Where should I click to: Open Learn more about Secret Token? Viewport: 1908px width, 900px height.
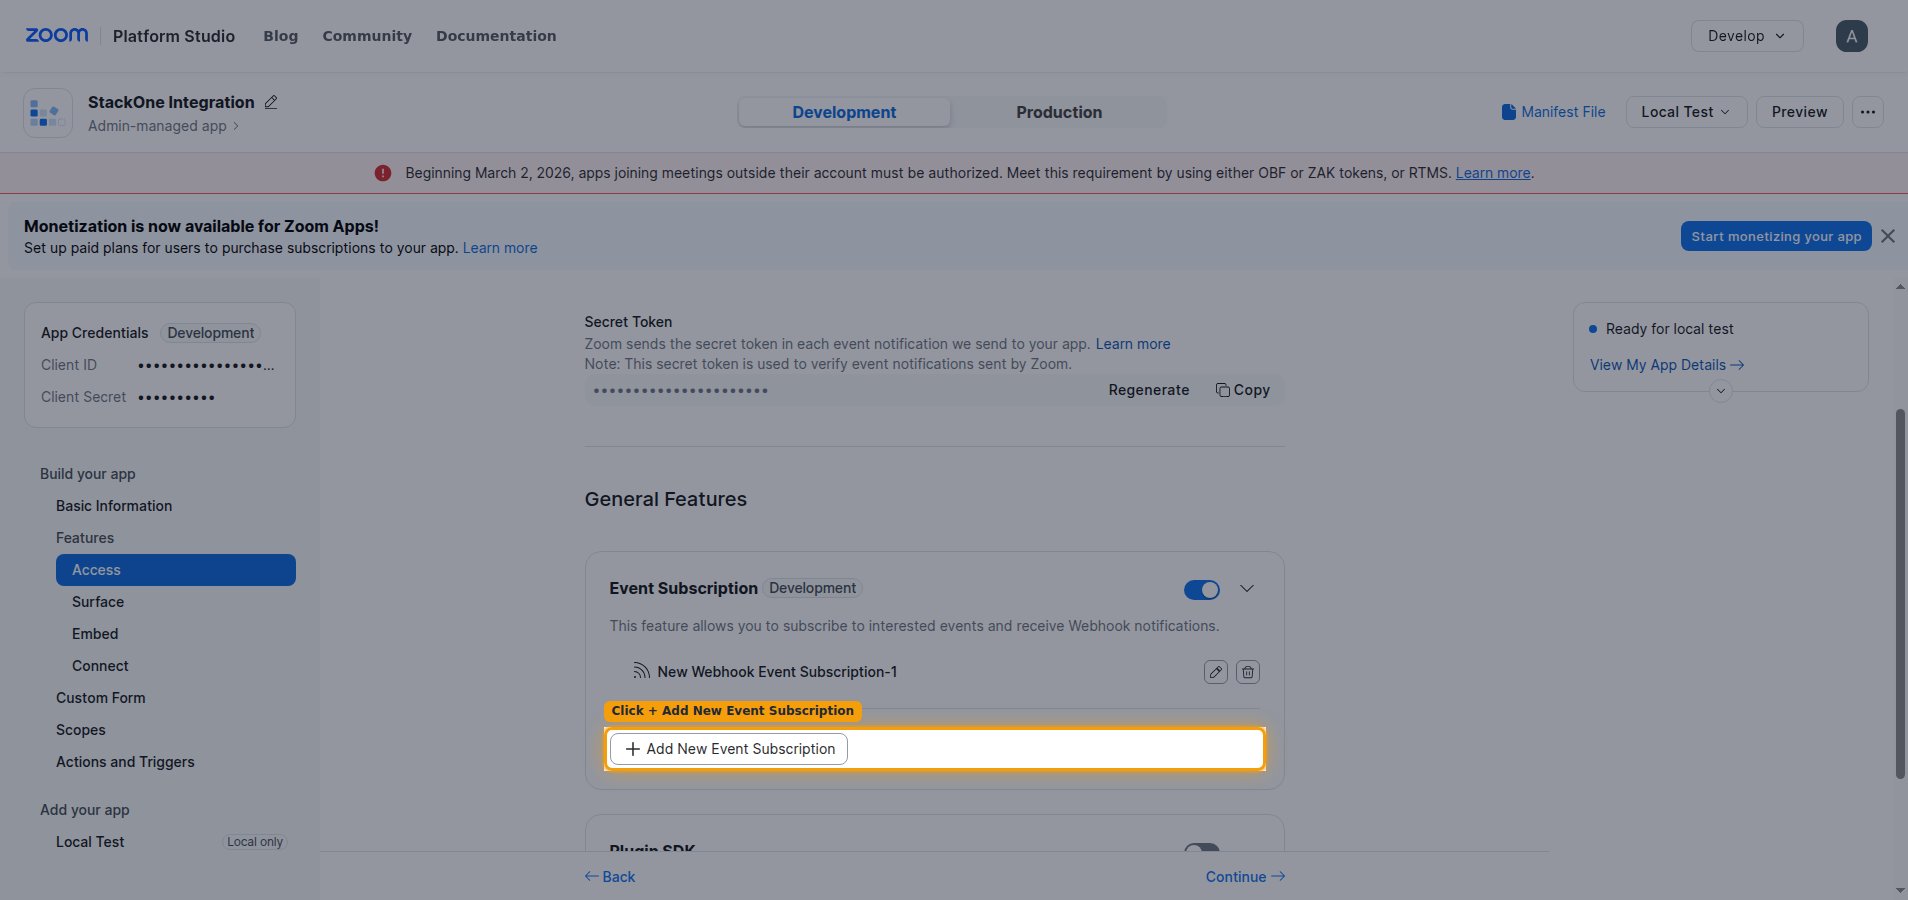tap(1132, 344)
